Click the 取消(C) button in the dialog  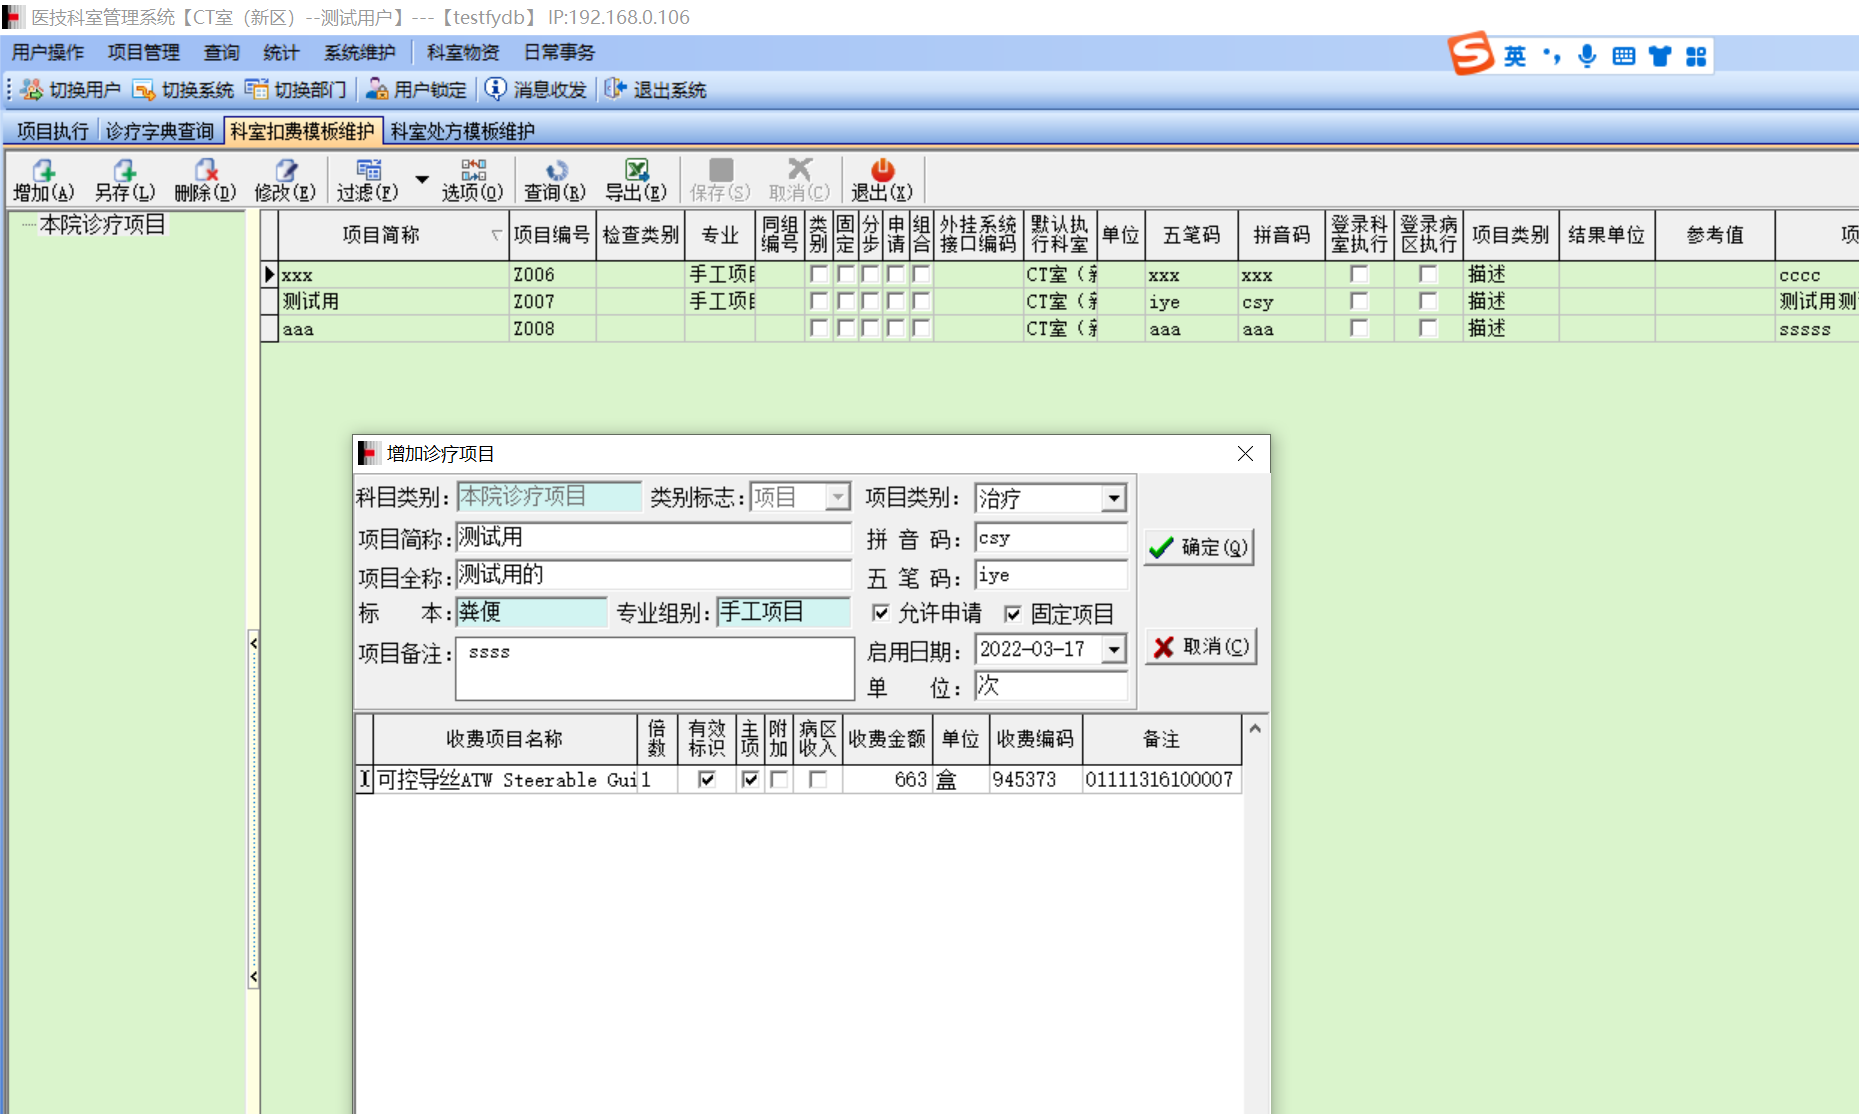[x=1200, y=646]
